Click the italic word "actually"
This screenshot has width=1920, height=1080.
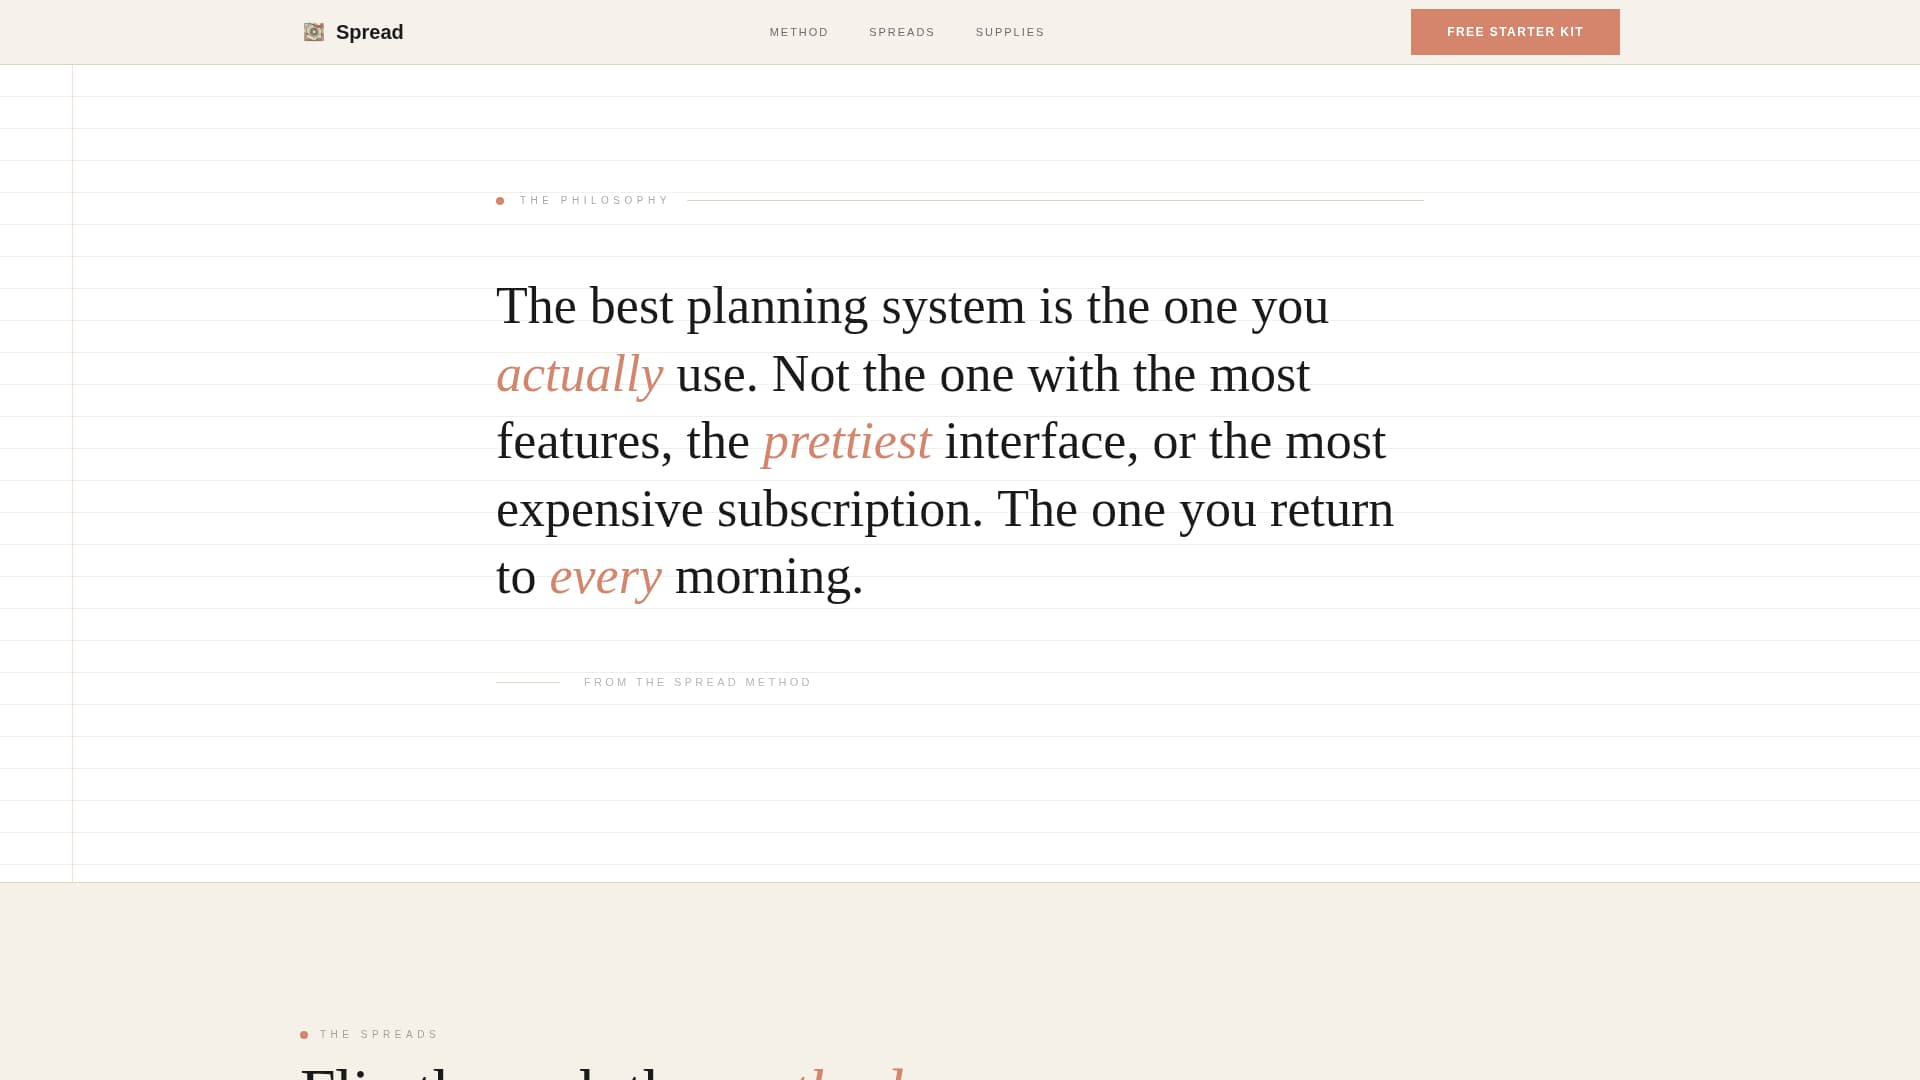(x=579, y=375)
